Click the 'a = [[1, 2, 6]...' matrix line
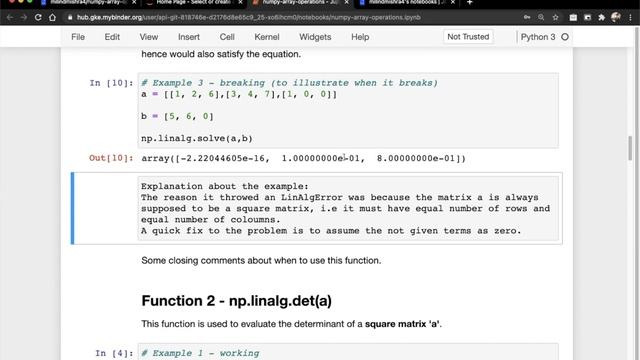Screen dimensions: 640x360 pos(239,94)
